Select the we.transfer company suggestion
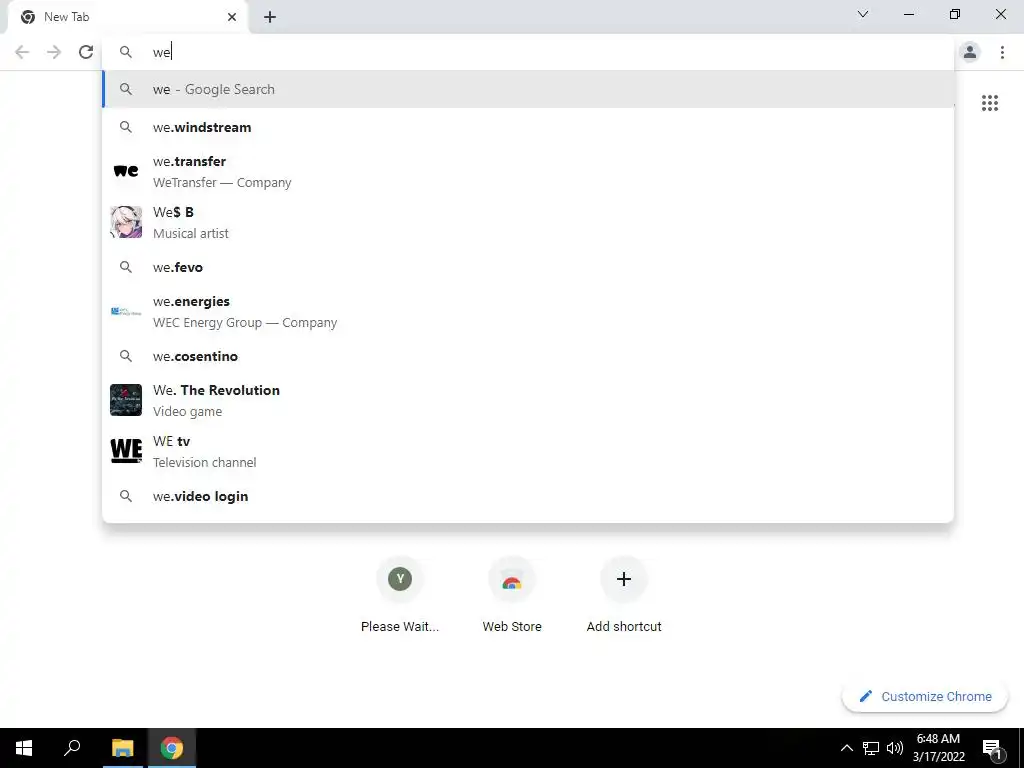This screenshot has width=1024, height=768. pyautogui.click(x=528, y=172)
